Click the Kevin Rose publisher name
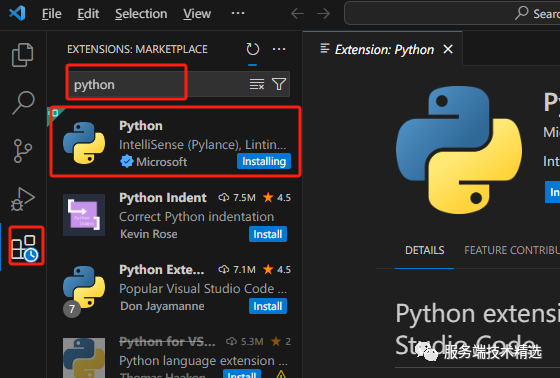Image resolution: width=560 pixels, height=378 pixels. point(149,234)
